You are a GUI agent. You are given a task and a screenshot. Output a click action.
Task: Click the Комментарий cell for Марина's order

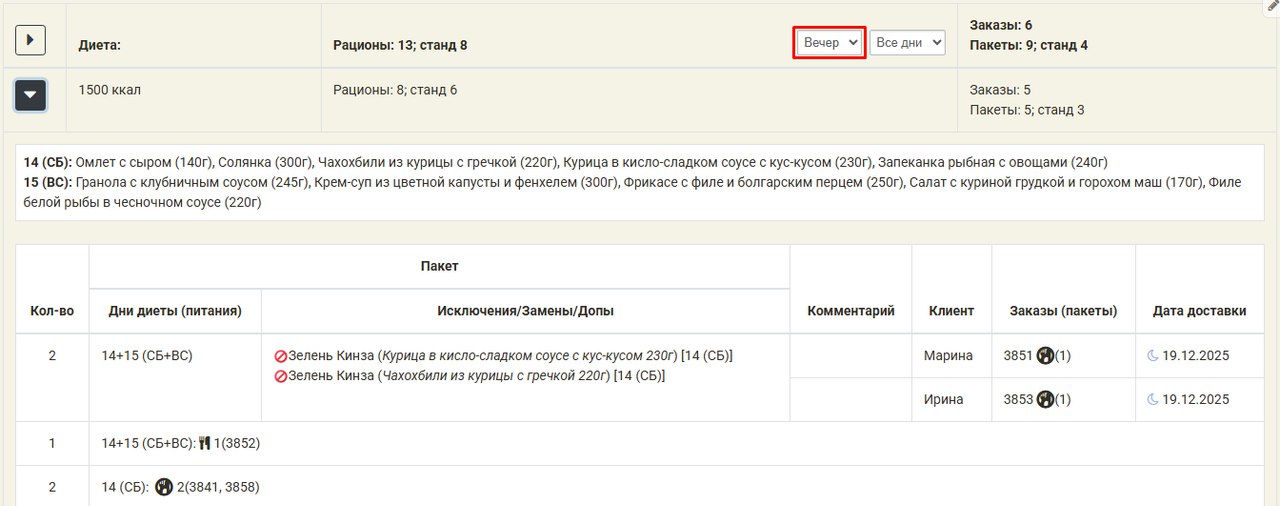850,355
